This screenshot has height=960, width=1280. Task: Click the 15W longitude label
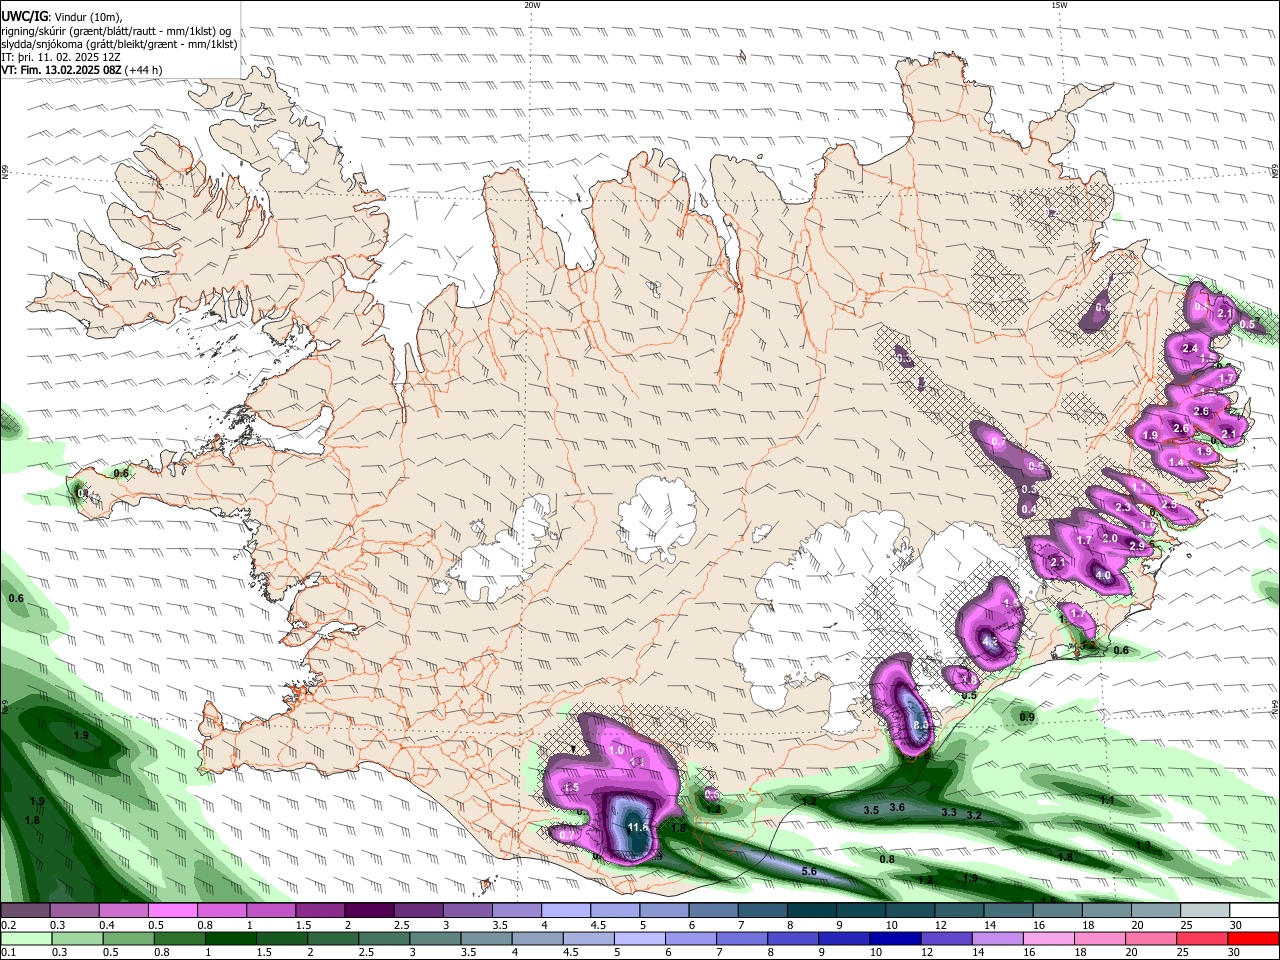[1059, 5]
